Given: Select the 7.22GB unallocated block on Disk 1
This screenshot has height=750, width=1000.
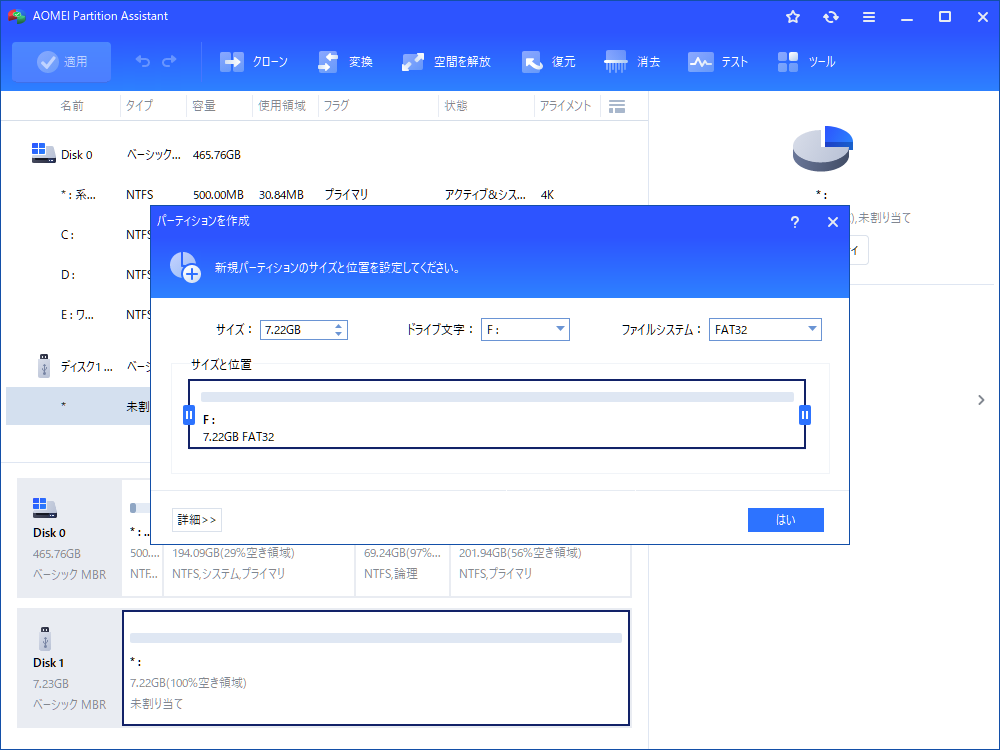Looking at the screenshot, I should coord(376,668).
